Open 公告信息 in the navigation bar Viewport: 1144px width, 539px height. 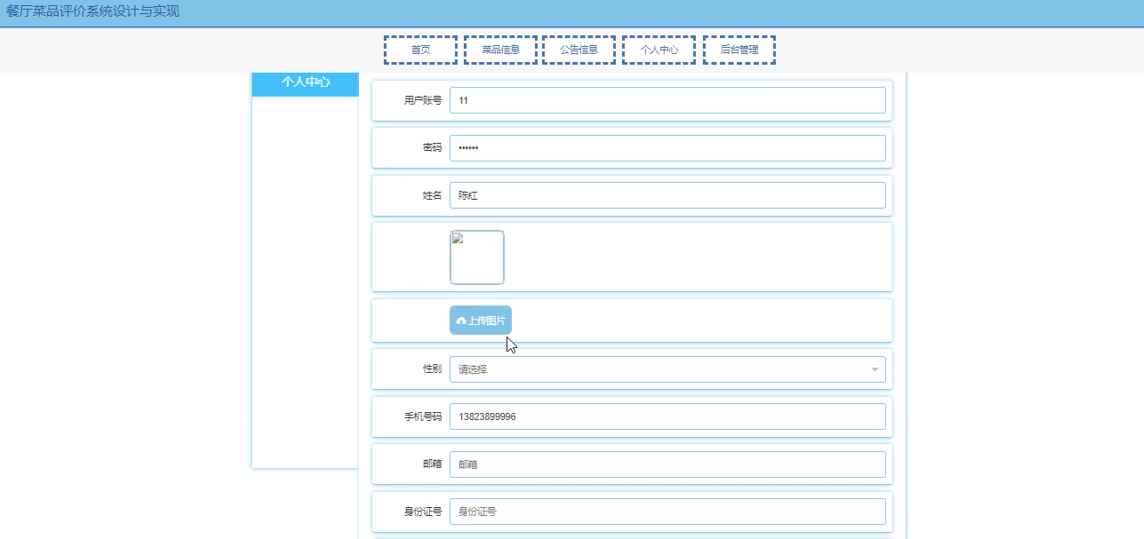coord(579,50)
